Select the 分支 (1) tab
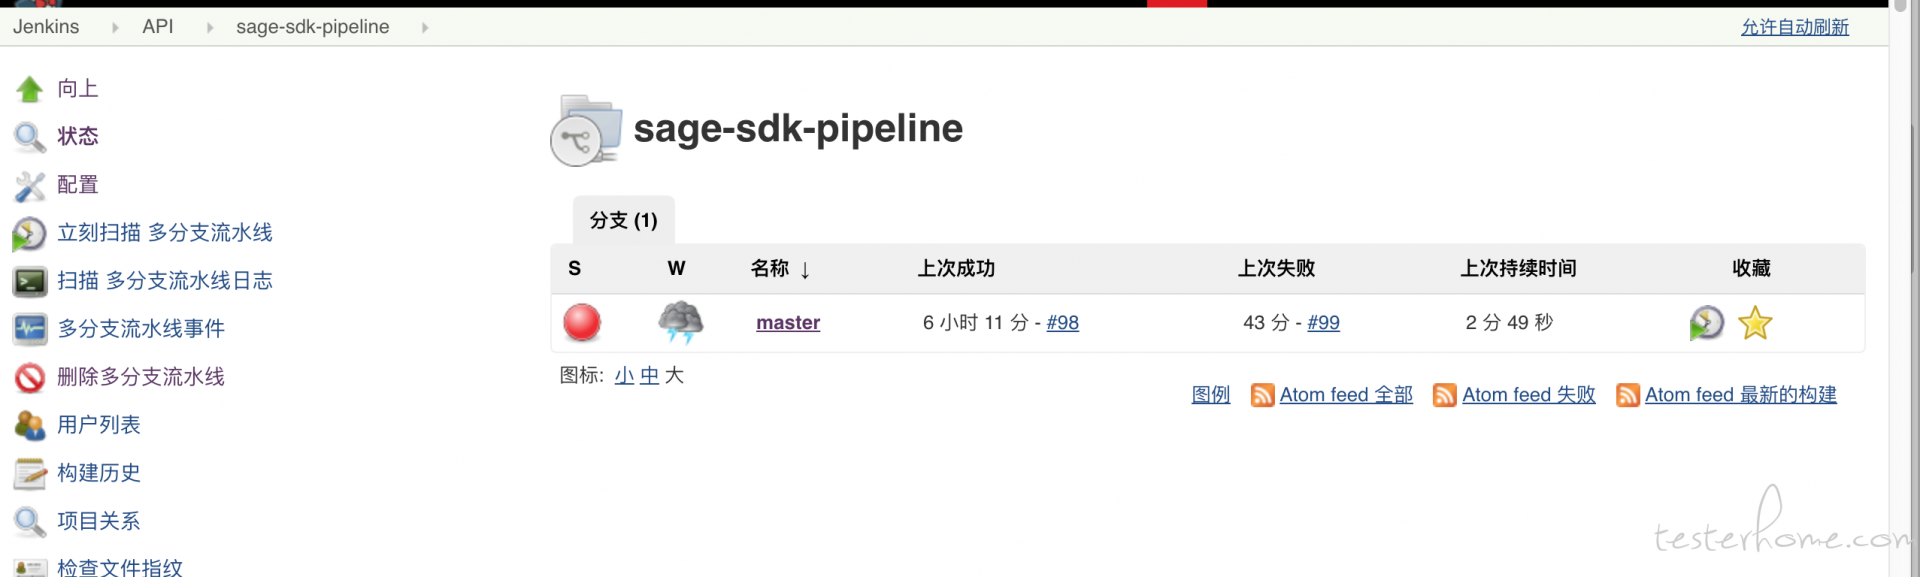 point(624,220)
